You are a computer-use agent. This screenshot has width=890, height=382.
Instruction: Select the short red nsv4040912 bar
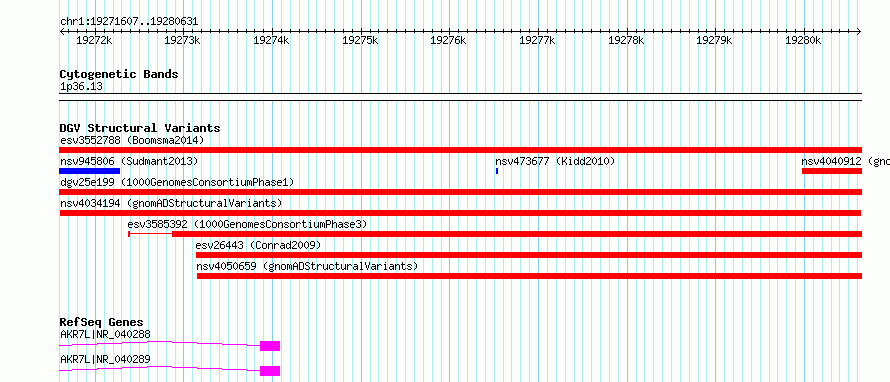coord(832,171)
